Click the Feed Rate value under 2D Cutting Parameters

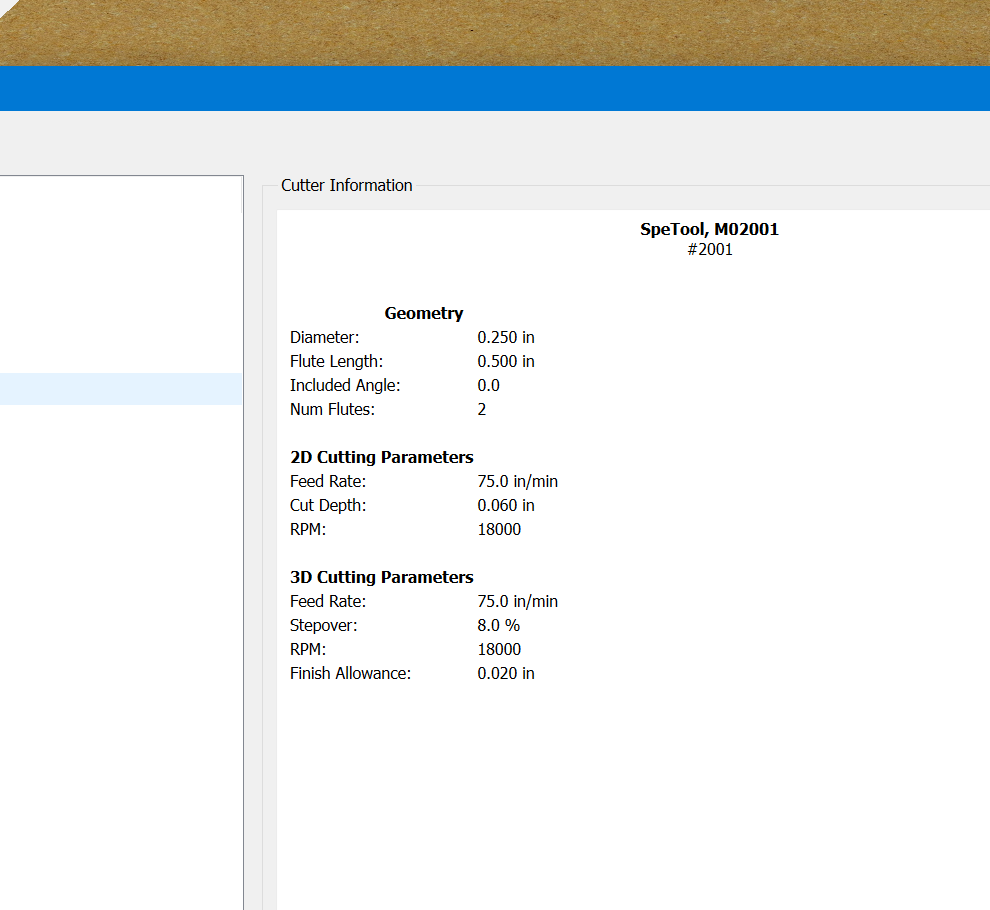coord(517,481)
